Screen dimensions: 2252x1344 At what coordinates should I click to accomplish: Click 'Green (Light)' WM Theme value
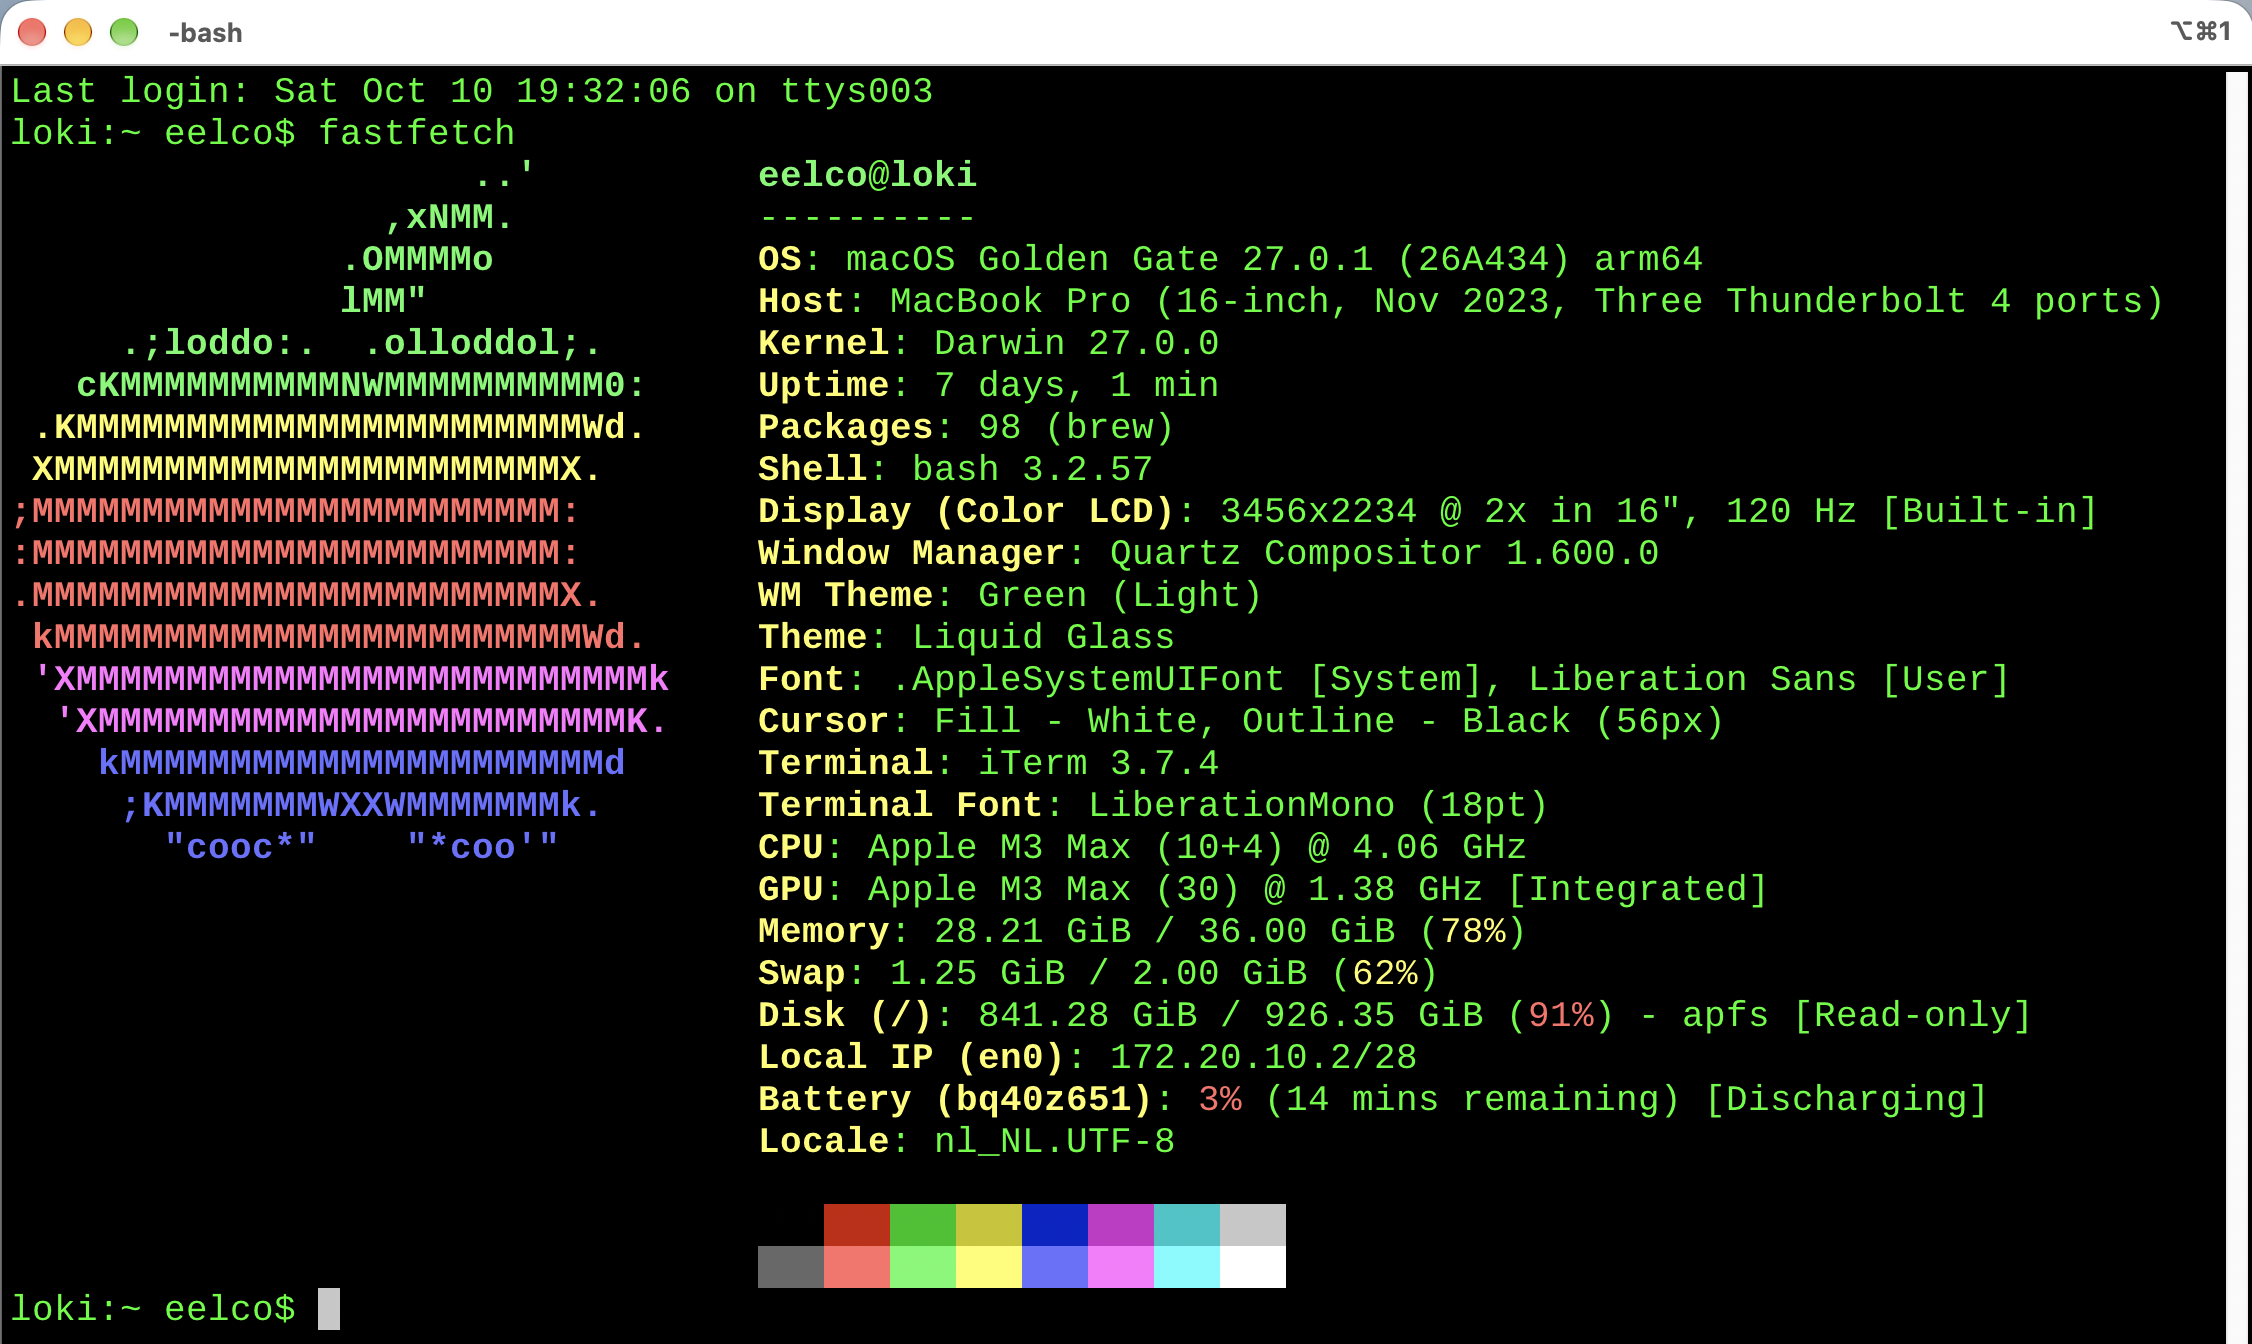pyautogui.click(x=1121, y=595)
